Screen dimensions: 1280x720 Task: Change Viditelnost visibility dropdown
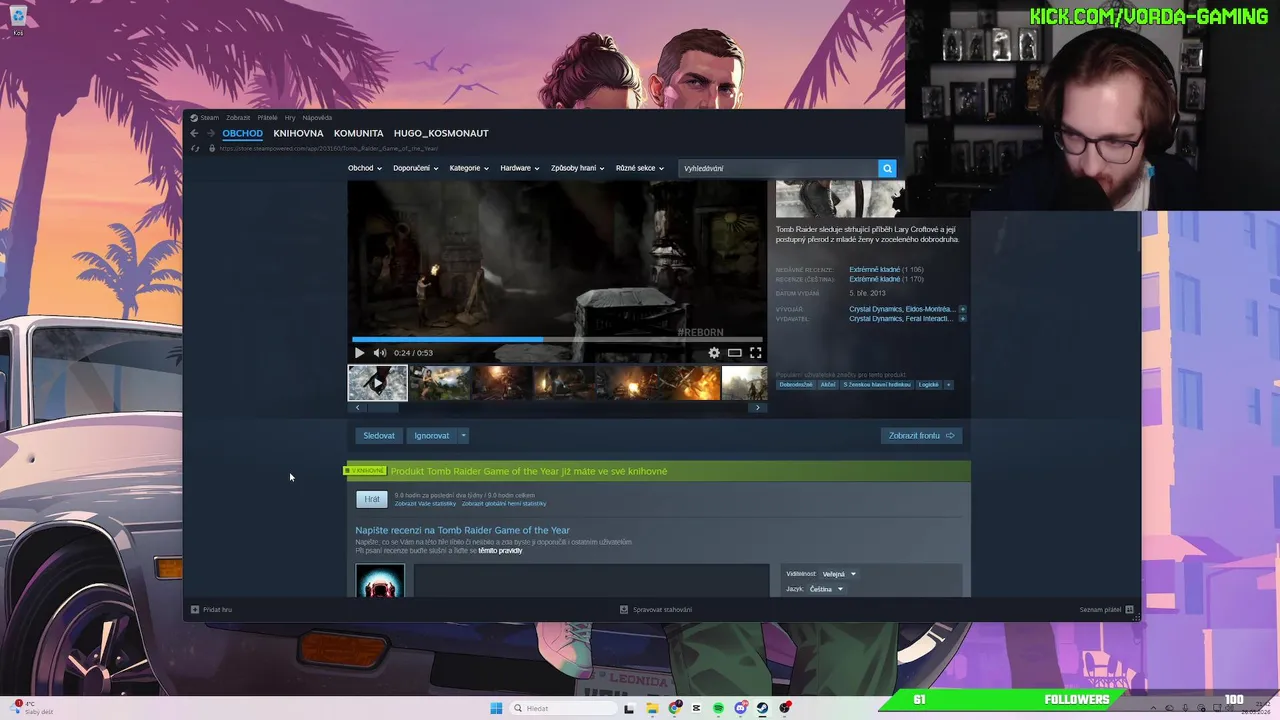point(839,574)
